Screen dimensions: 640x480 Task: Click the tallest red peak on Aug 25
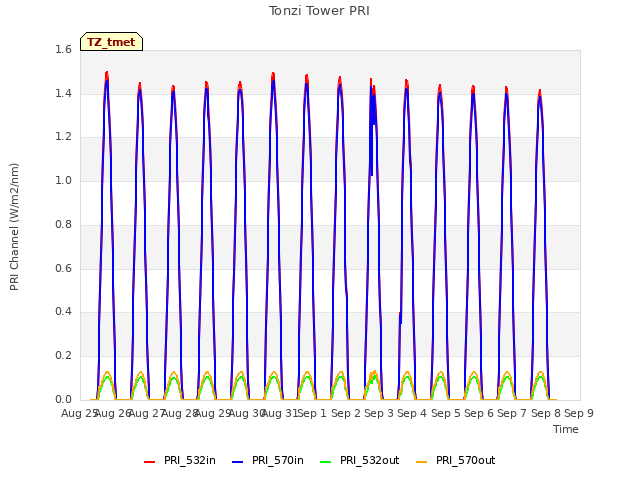click(x=107, y=73)
